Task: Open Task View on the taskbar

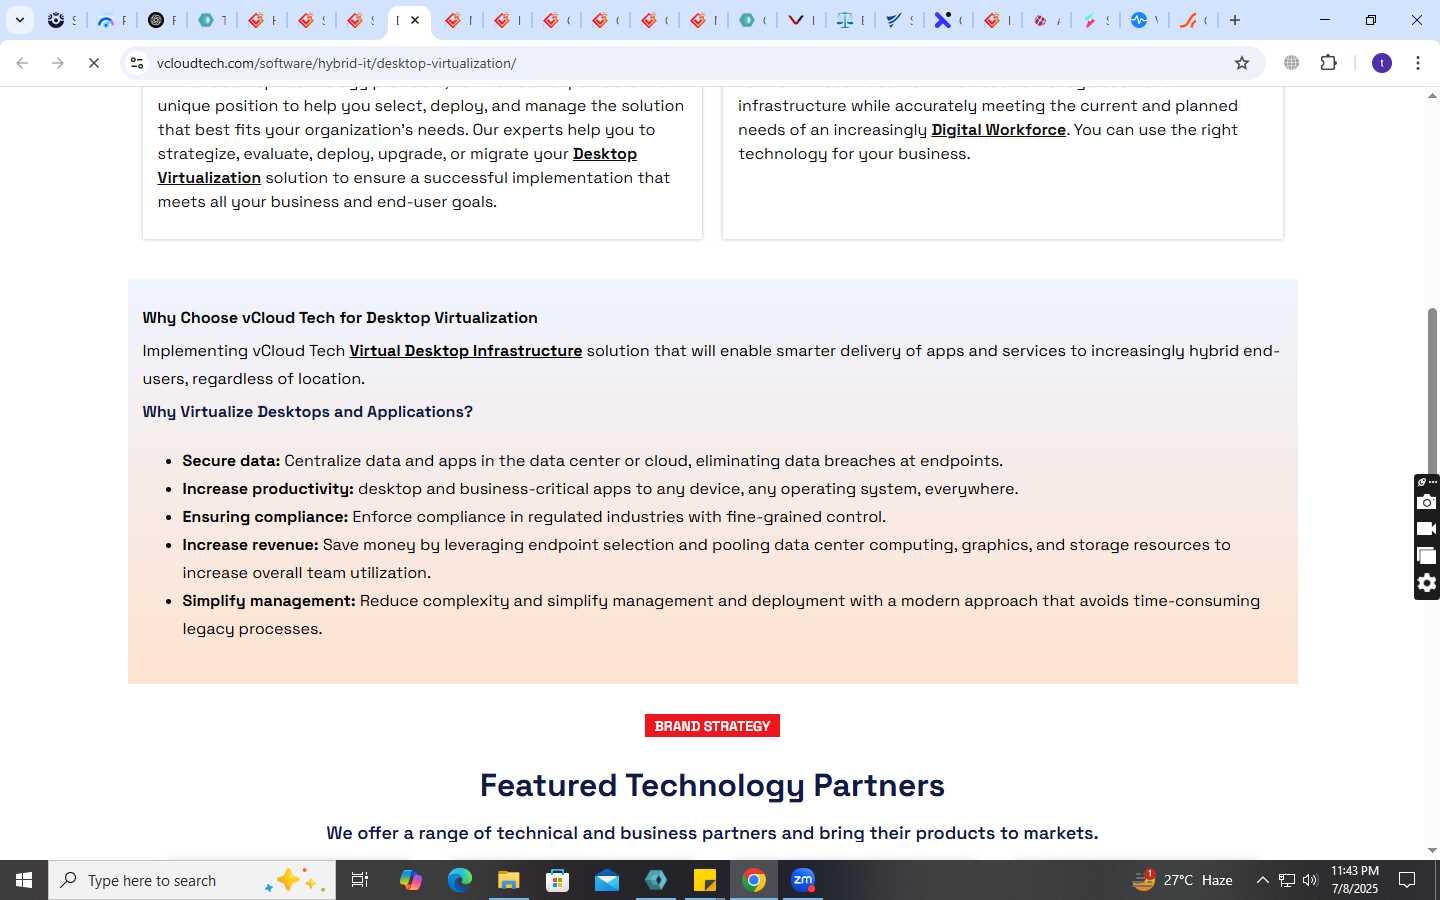Action: (360, 880)
